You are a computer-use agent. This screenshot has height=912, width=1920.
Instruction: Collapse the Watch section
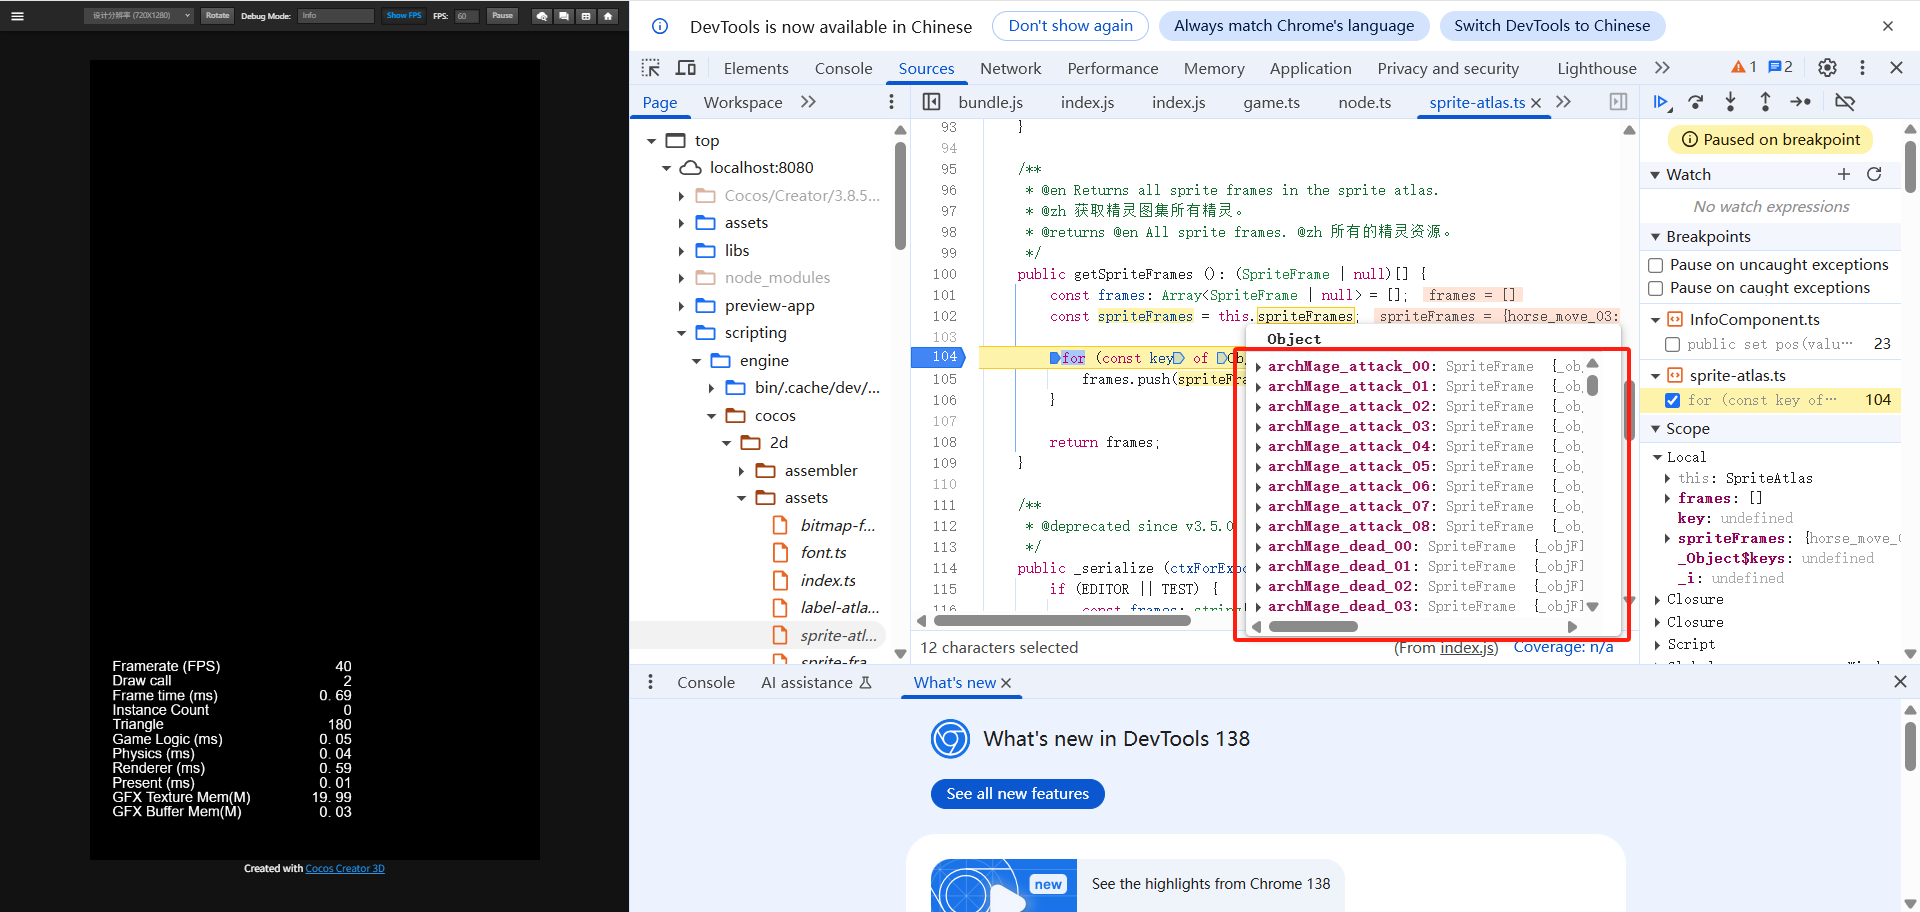point(1655,175)
